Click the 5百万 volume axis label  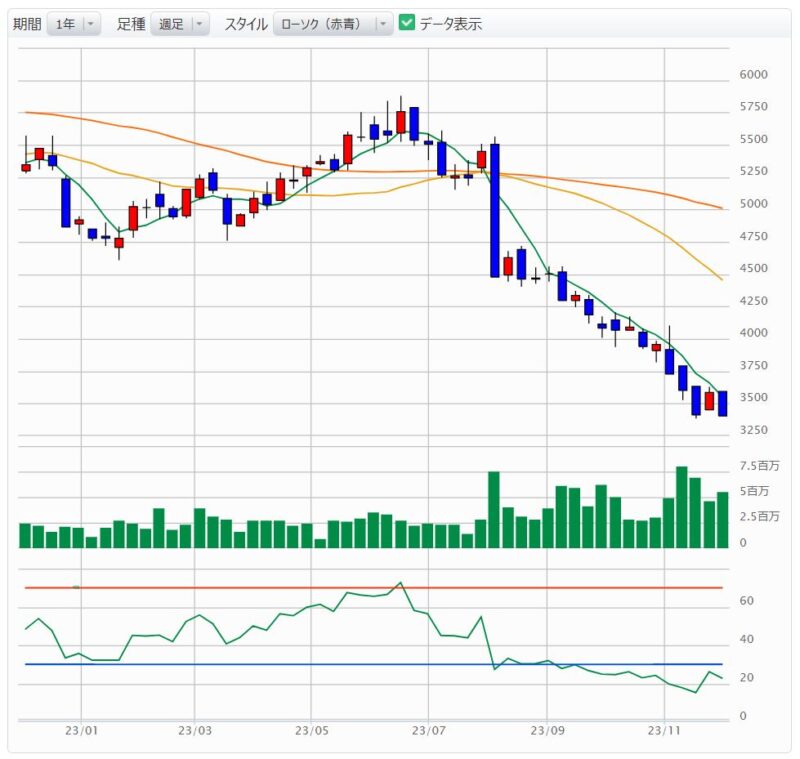(x=754, y=491)
